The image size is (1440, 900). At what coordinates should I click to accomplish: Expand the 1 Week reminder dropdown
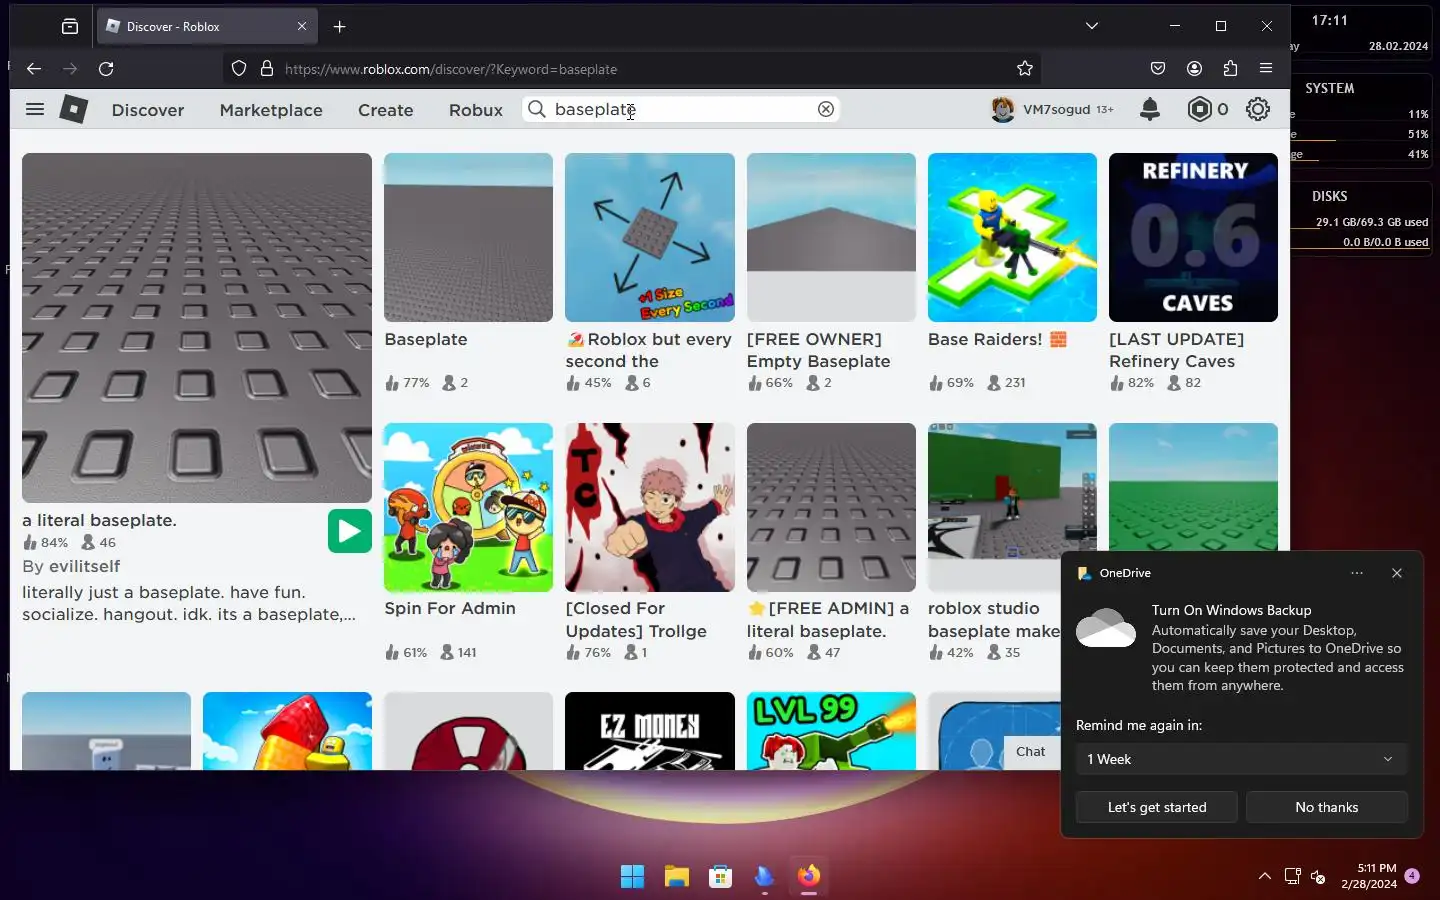1241,759
